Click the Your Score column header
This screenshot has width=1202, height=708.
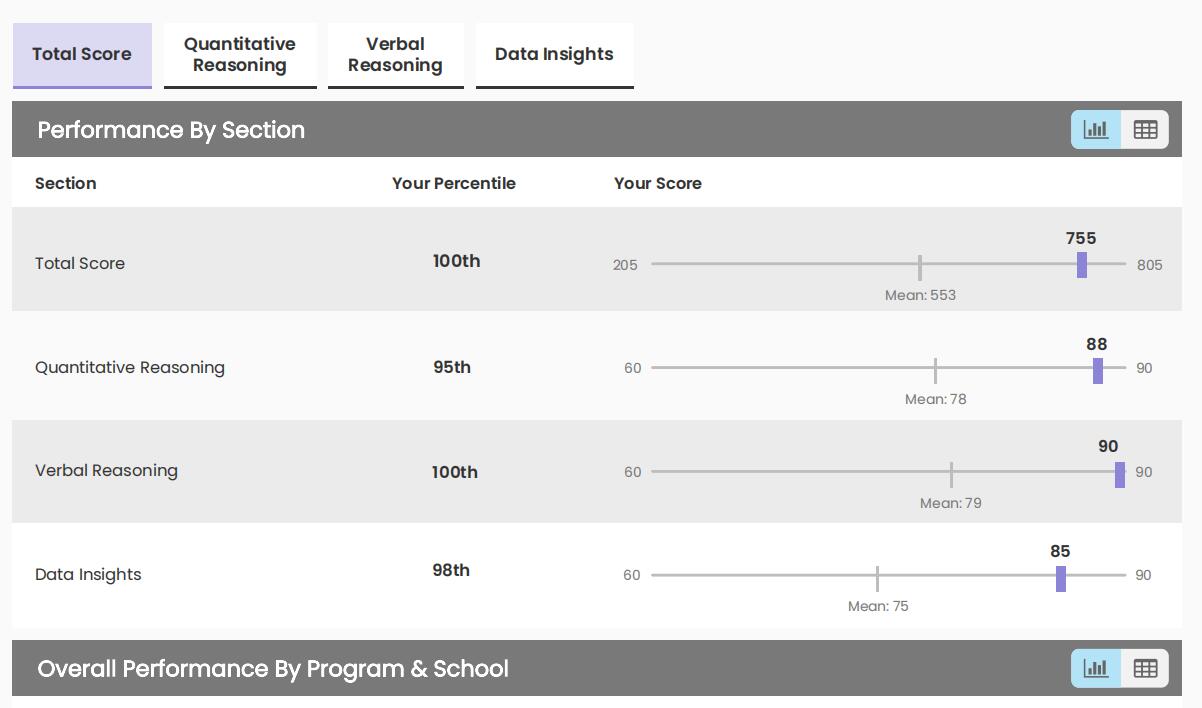(x=658, y=184)
